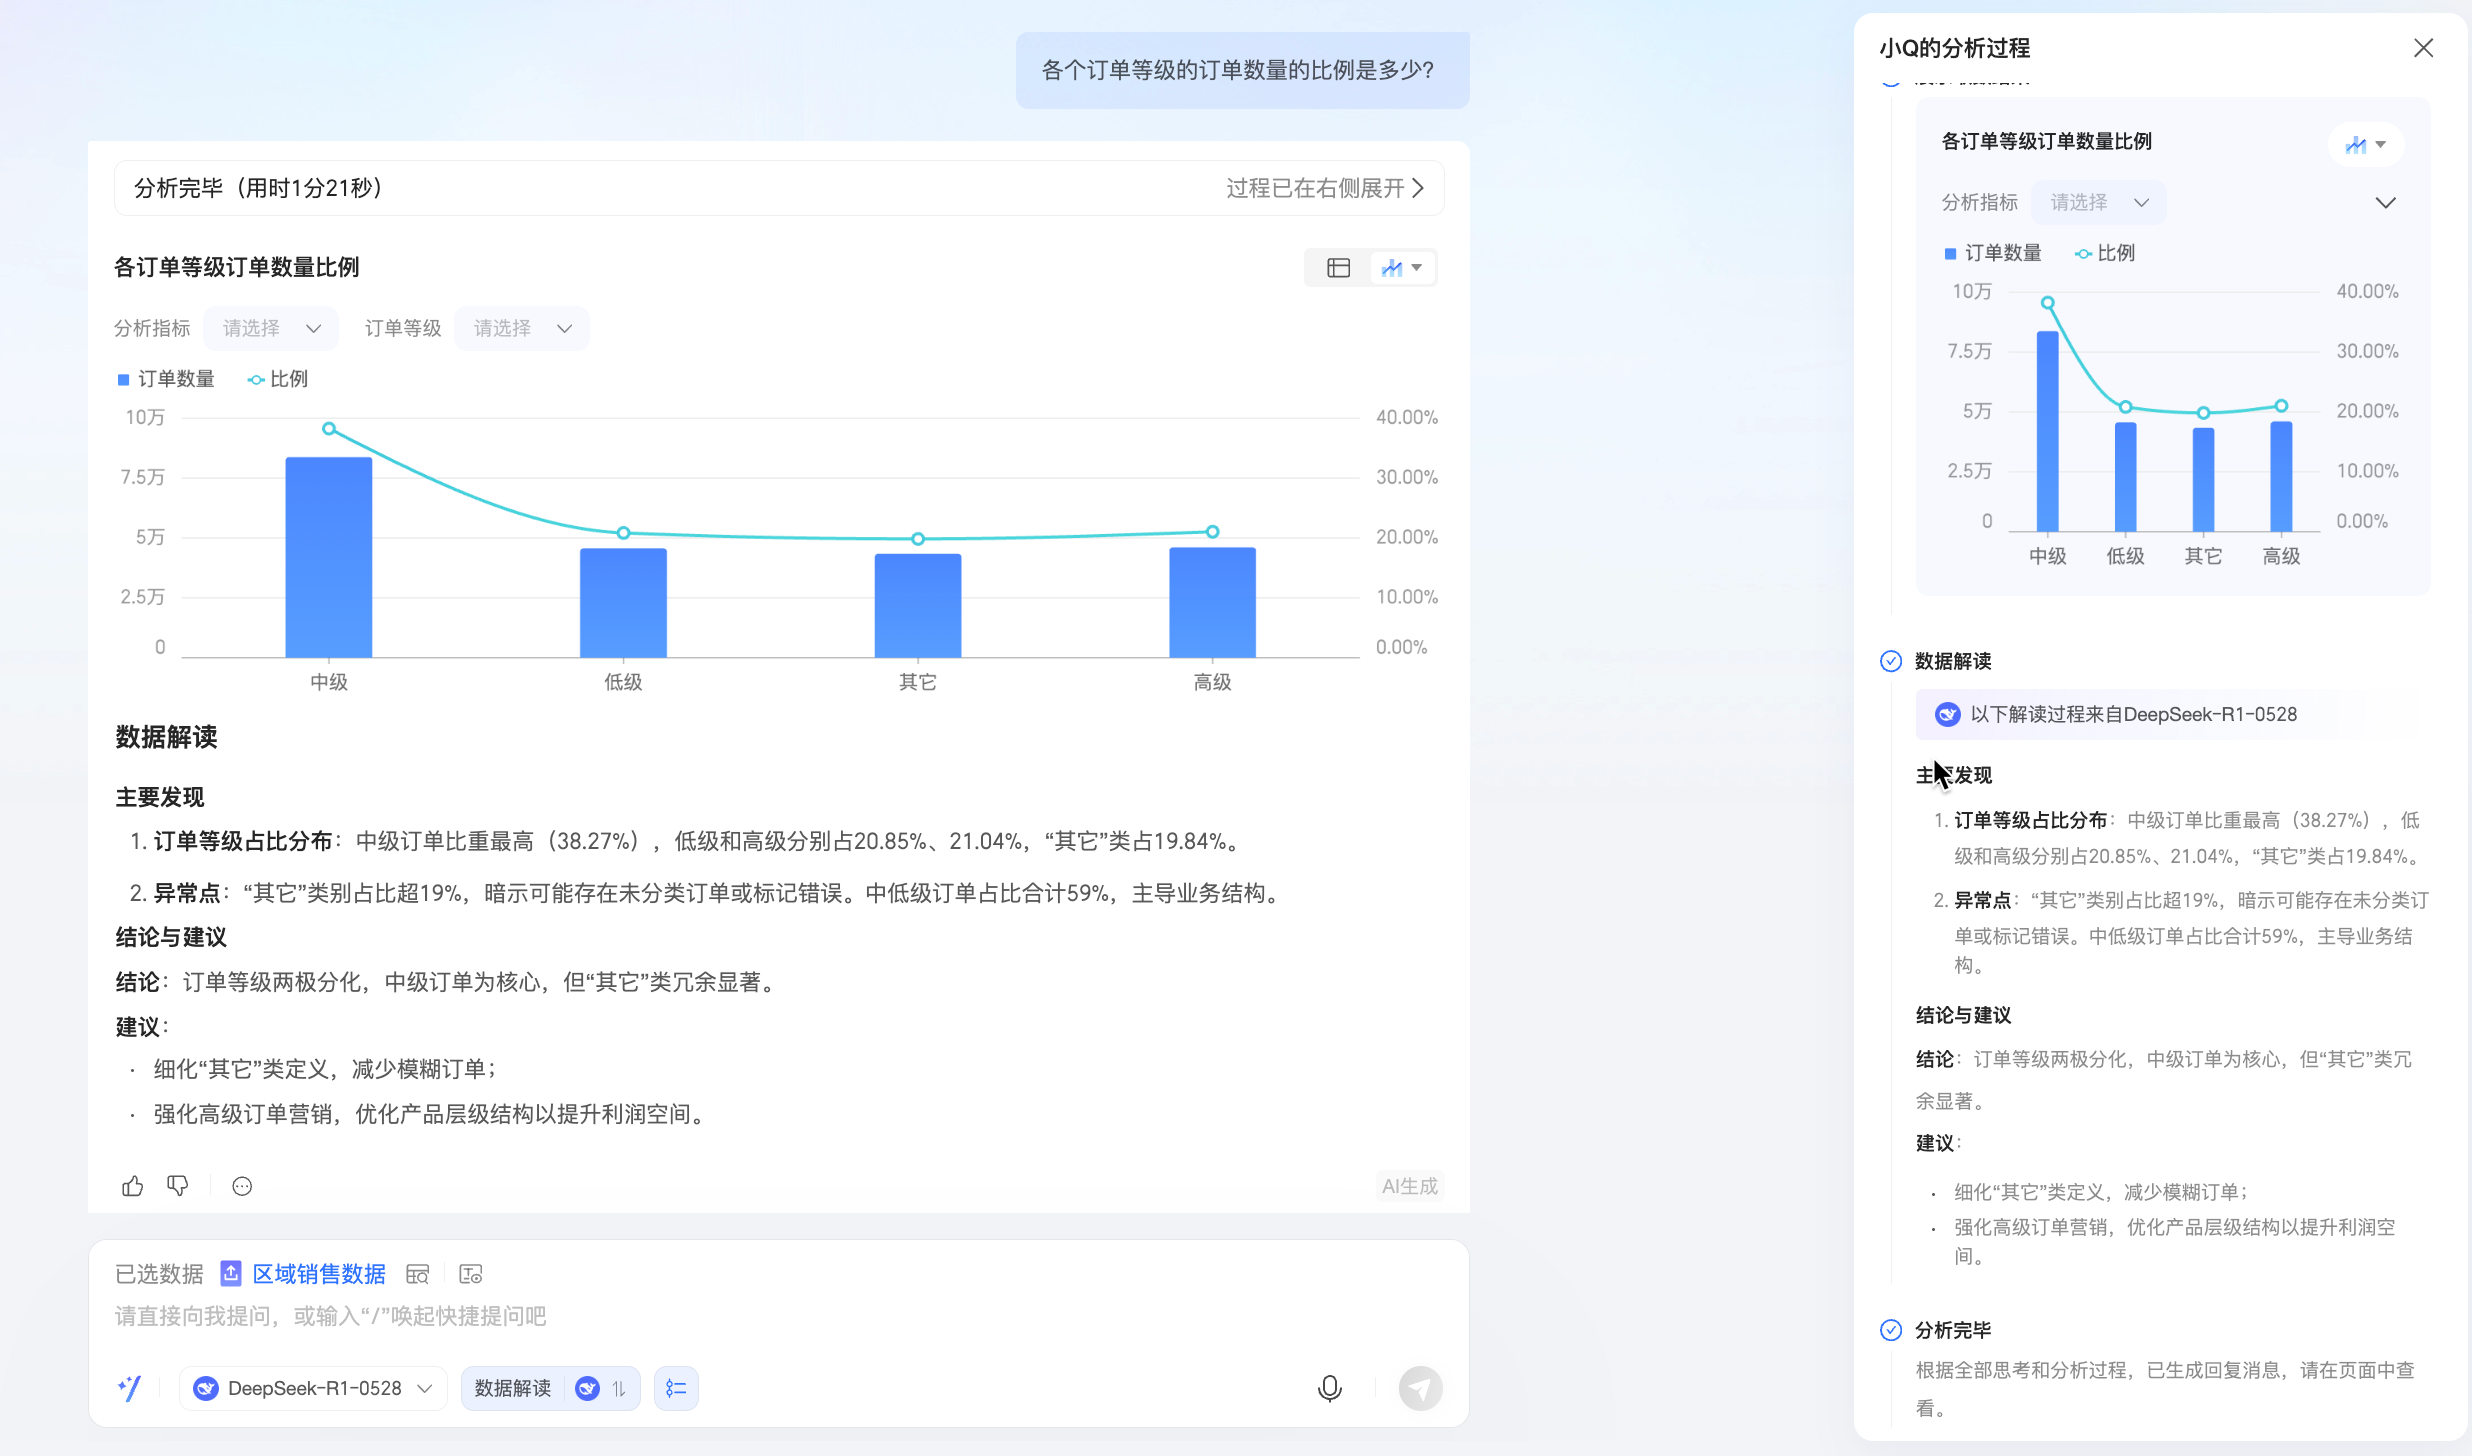Viewport: 2472px width, 1456px height.
Task: Close the 小Q的分析过程 panel
Action: point(2423,48)
